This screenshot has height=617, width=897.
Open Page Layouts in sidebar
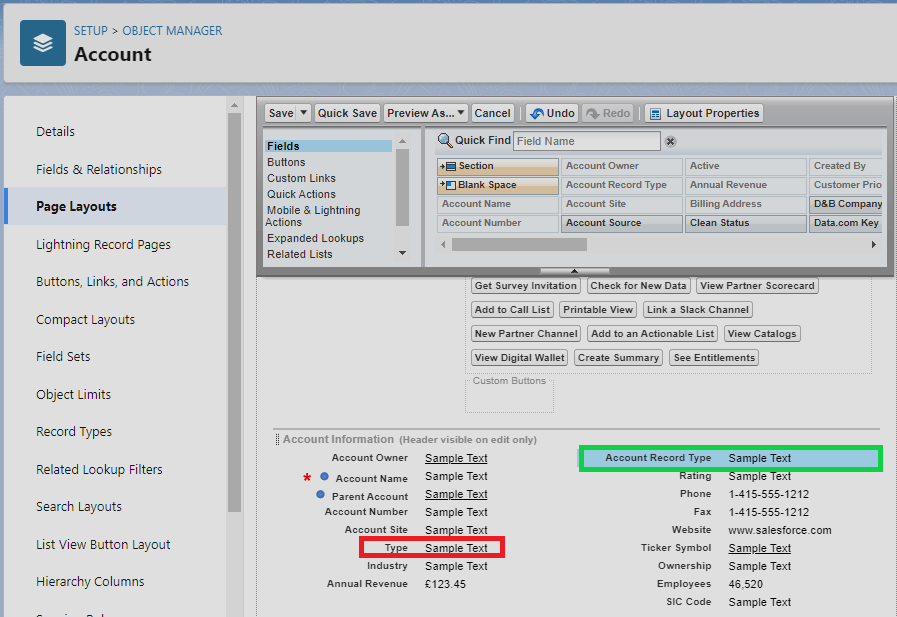[x=76, y=206]
